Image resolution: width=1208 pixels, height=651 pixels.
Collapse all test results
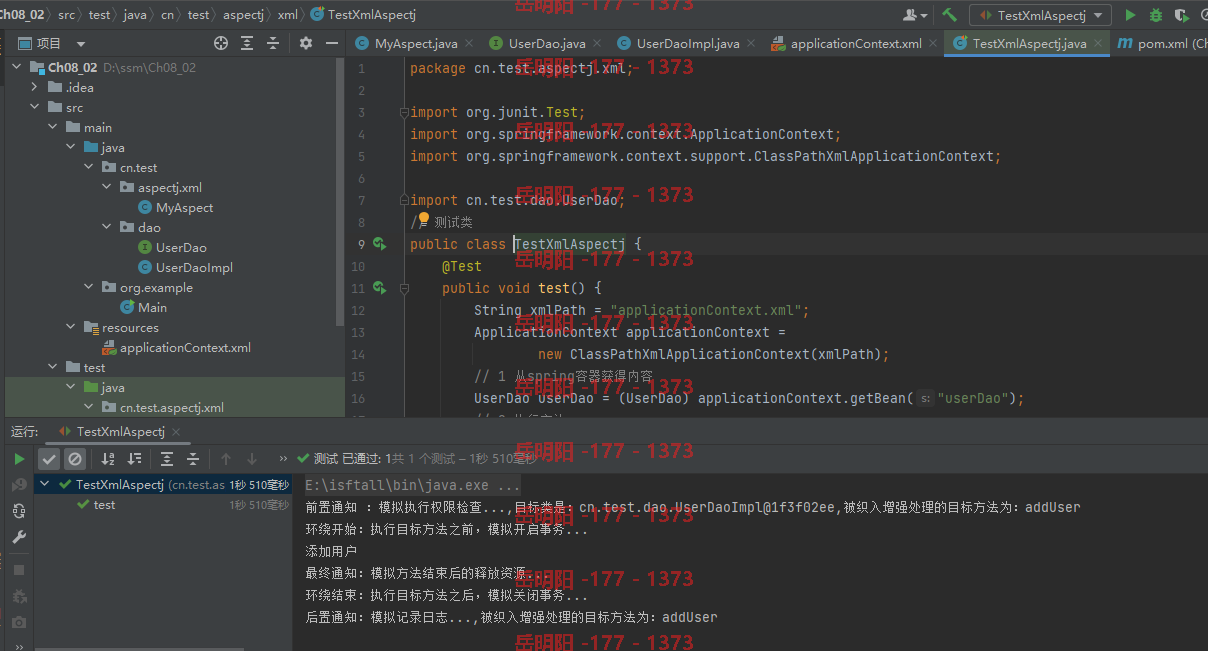[x=193, y=459]
